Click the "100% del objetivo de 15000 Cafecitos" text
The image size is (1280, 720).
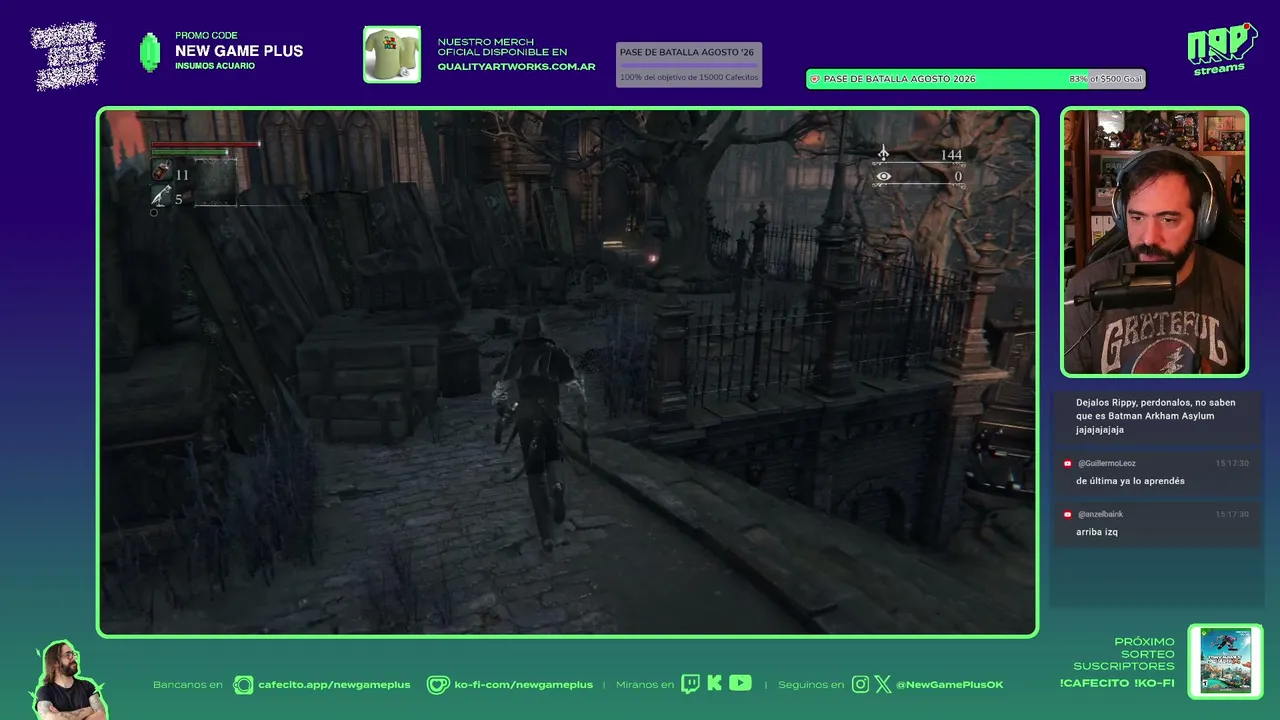(689, 77)
